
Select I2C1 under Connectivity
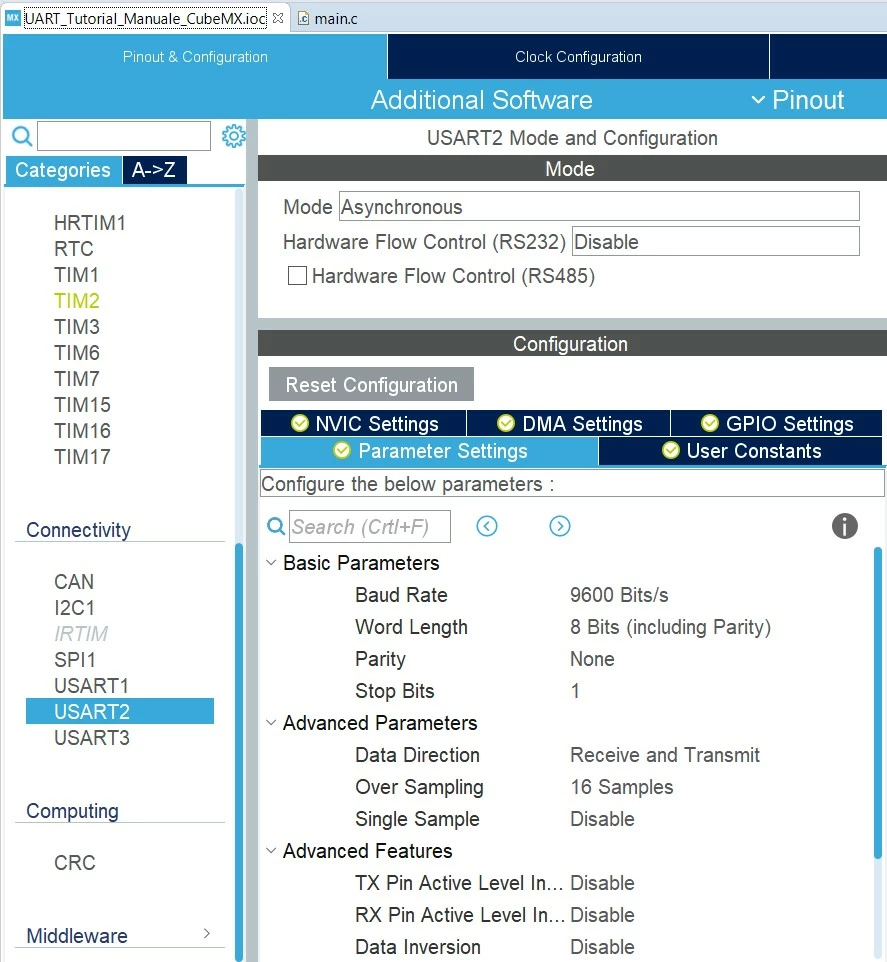tap(74, 607)
